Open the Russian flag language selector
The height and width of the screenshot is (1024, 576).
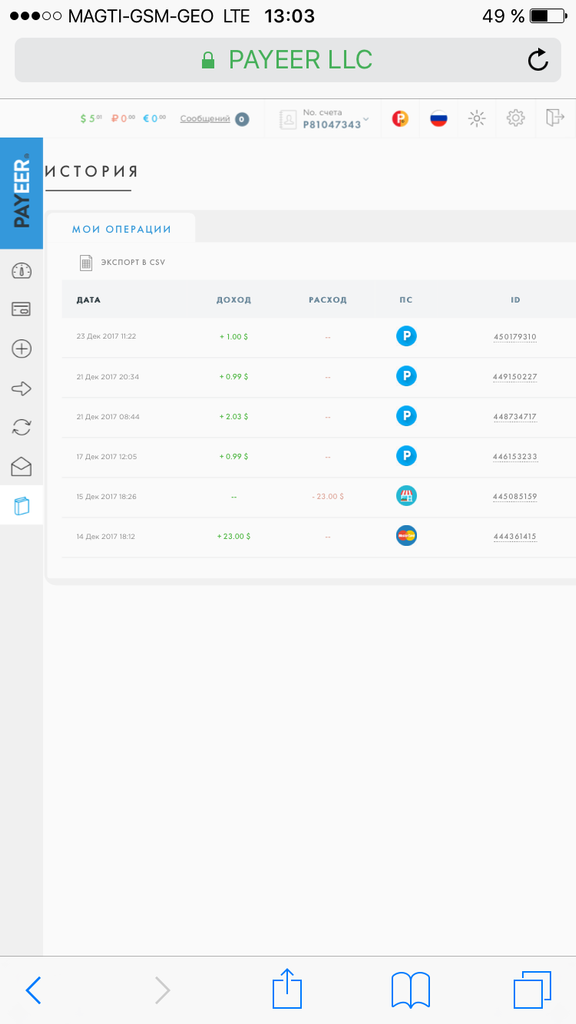click(x=438, y=119)
